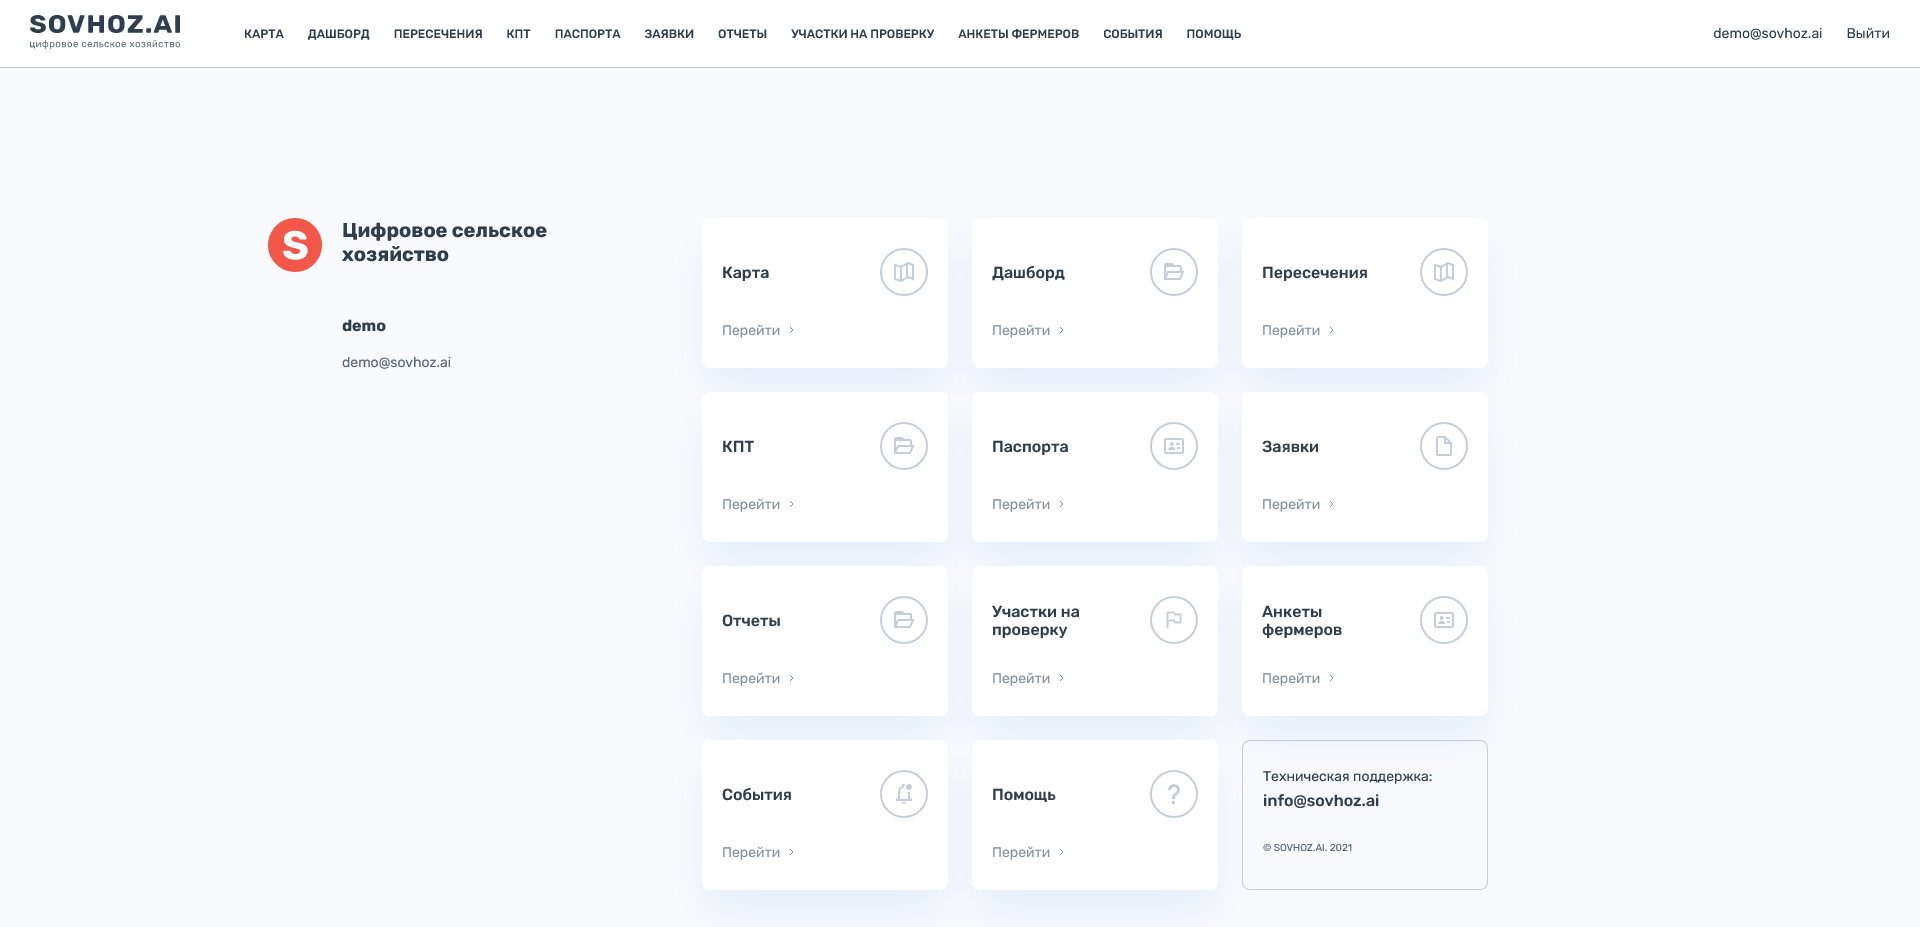Click the info@sovhoz.ai support email

(1320, 801)
